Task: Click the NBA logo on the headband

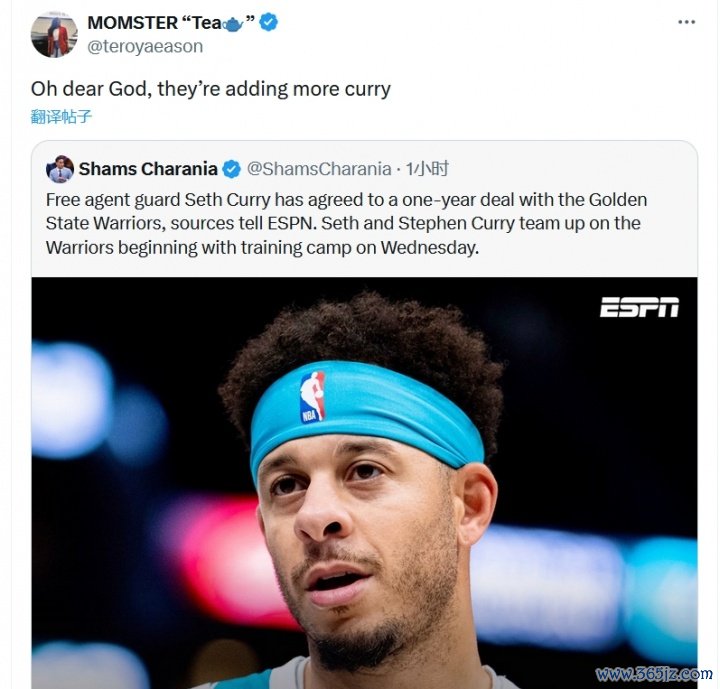Action: tap(313, 396)
